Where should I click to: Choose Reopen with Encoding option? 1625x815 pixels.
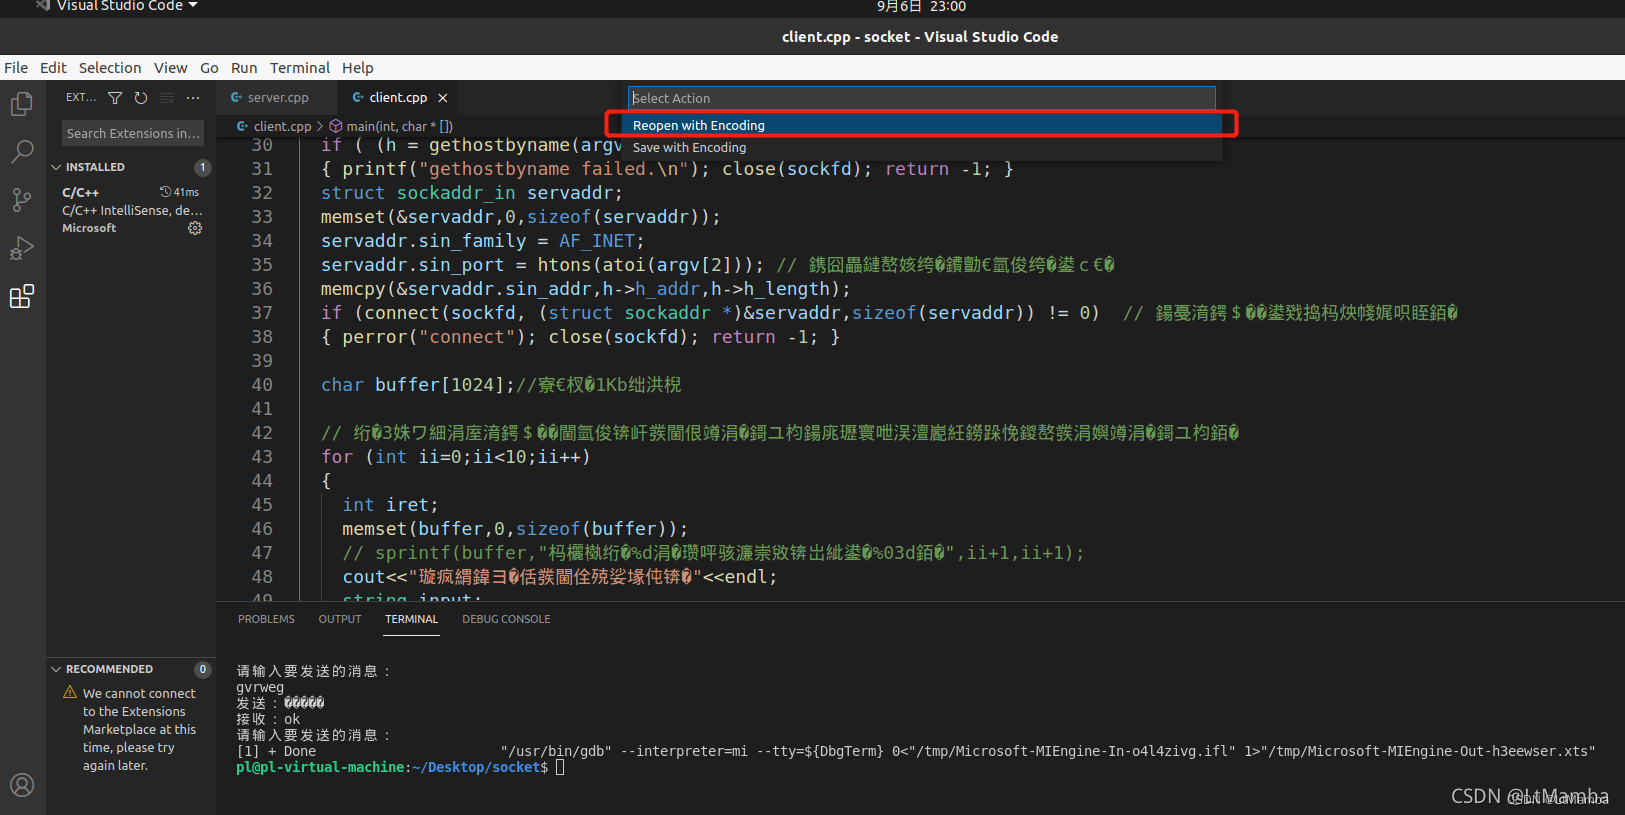(922, 125)
